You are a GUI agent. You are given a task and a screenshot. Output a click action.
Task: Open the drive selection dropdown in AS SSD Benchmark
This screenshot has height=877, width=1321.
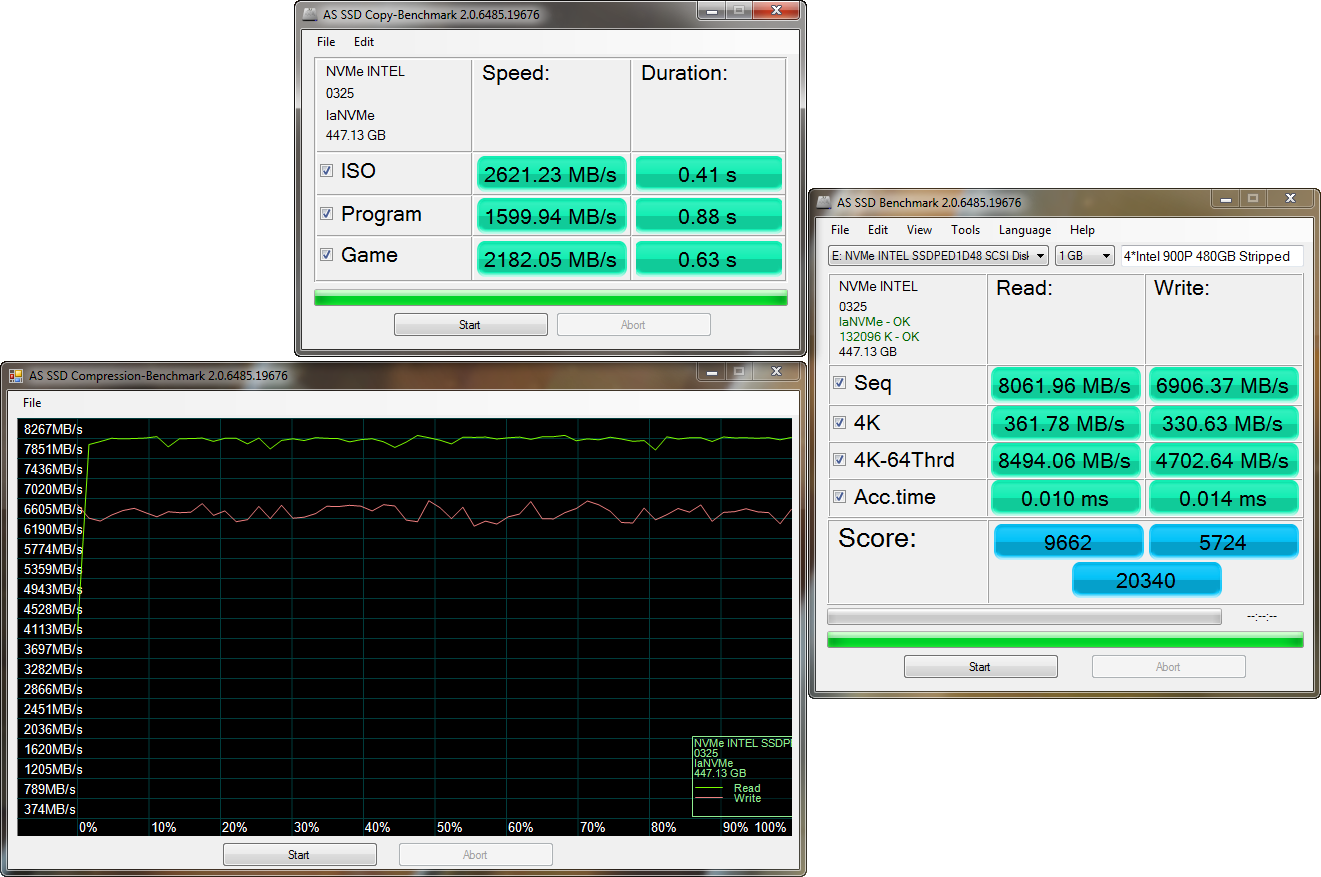(x=938, y=256)
